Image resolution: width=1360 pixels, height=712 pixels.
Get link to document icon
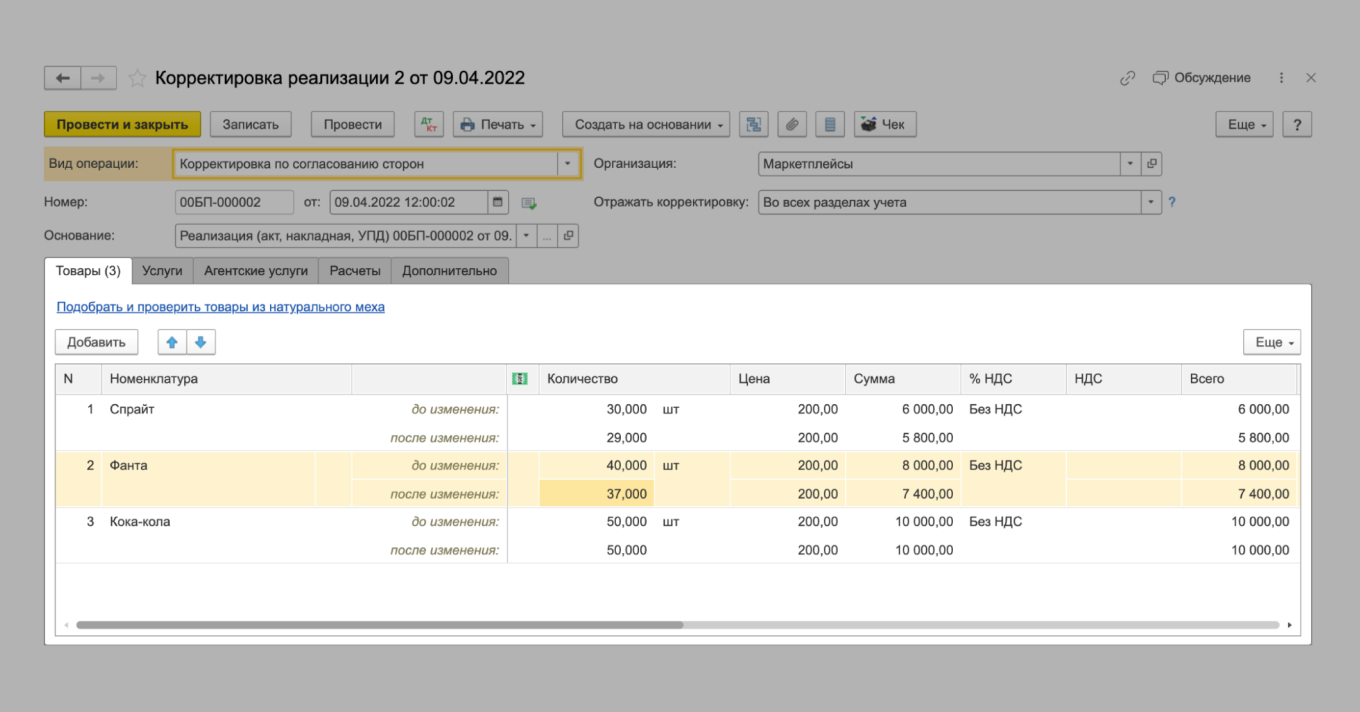pos(1127,78)
